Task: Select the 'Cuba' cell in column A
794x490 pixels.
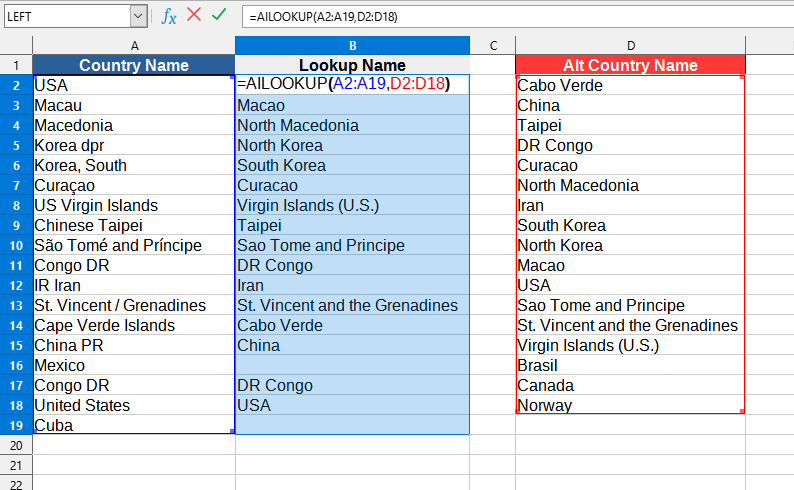Action: [x=134, y=425]
